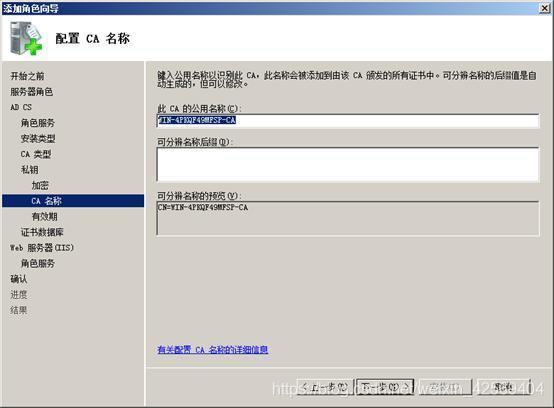554x408 pixels.
Task: Select Web 服务器(IIS) in sidebar
Action: (42, 248)
